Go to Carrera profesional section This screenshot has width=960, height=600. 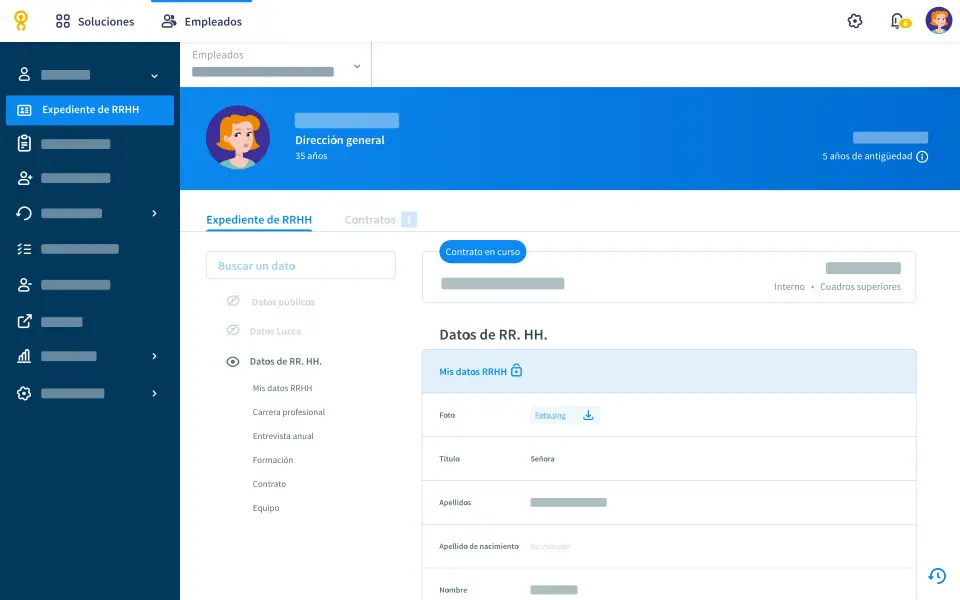tap(288, 412)
